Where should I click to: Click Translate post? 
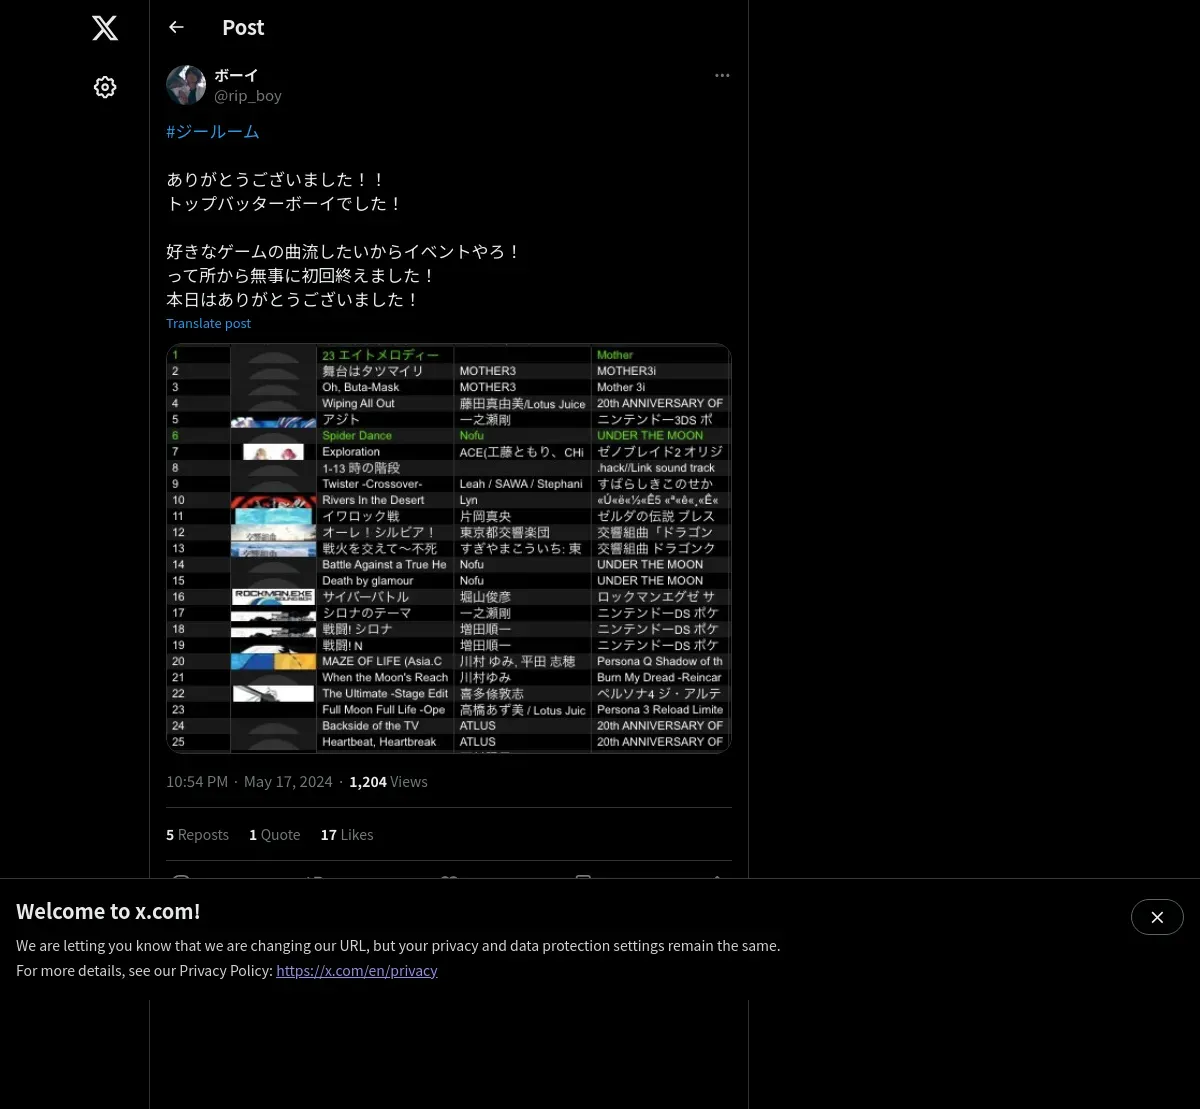point(208,323)
